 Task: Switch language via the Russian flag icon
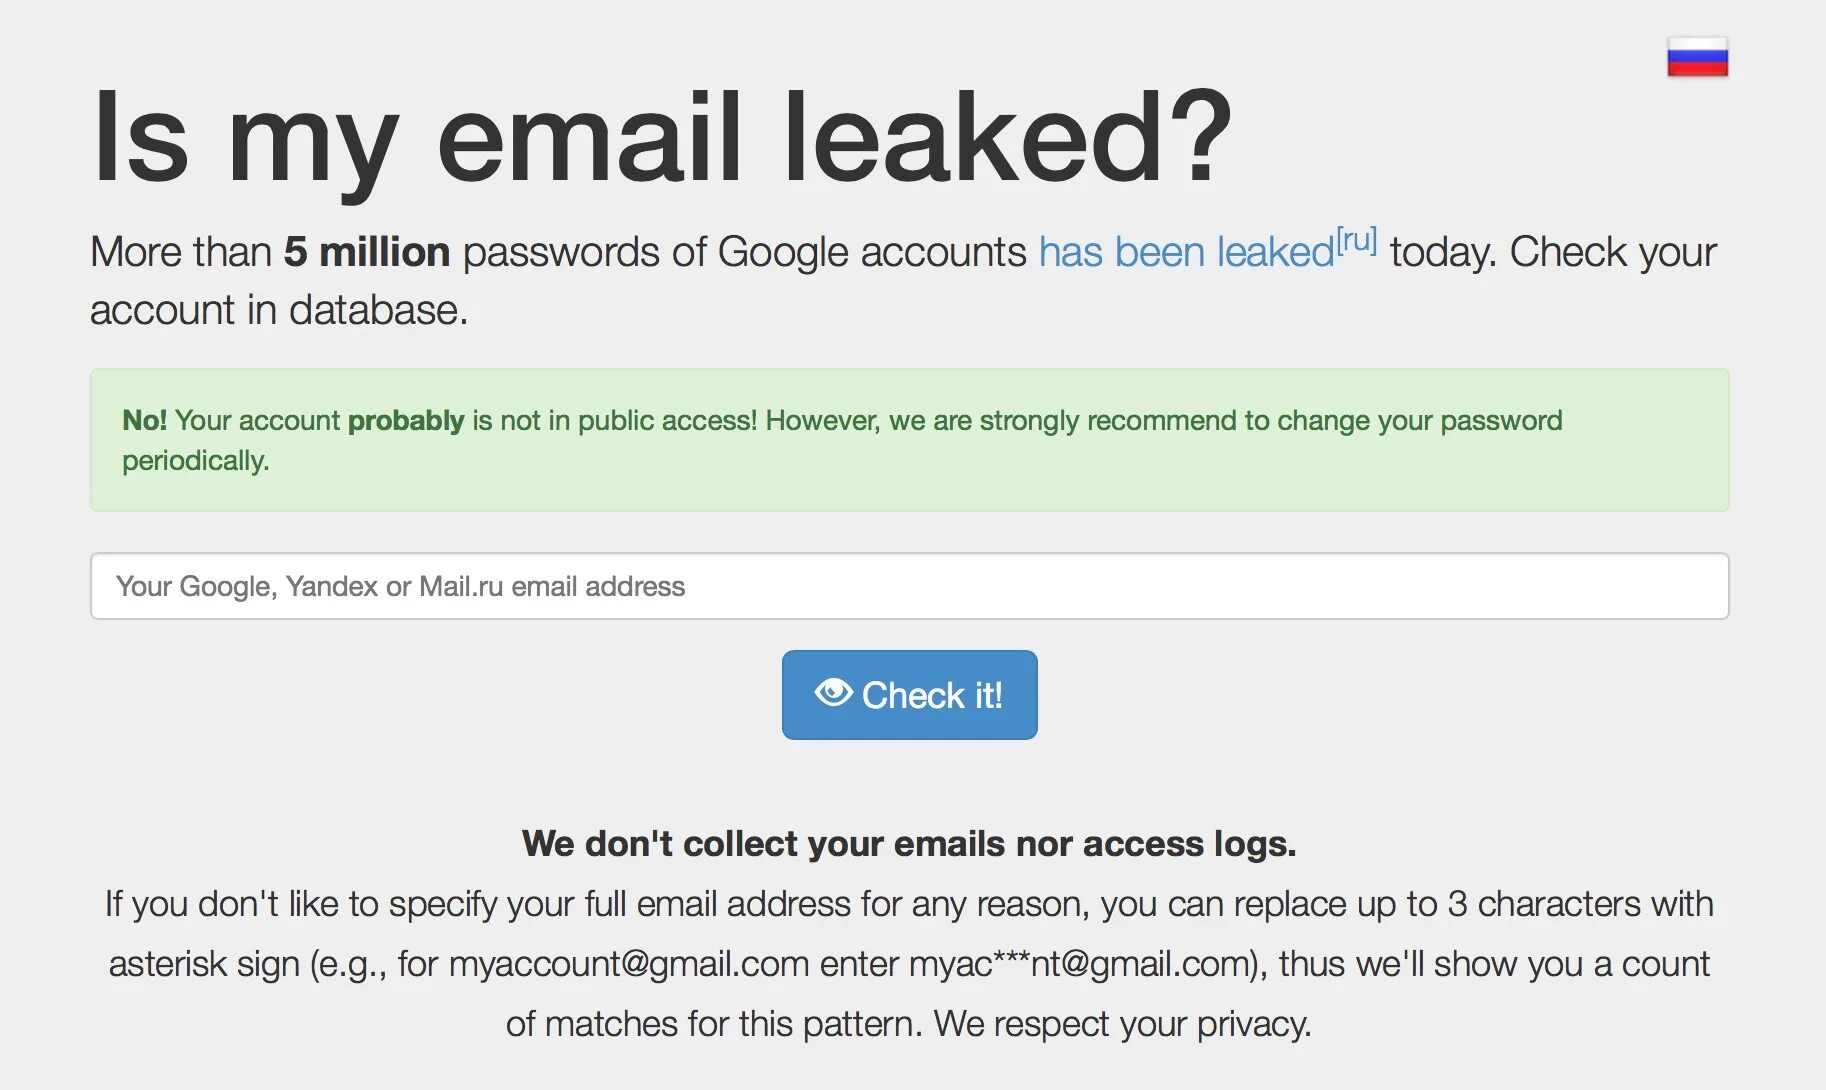click(x=1697, y=57)
